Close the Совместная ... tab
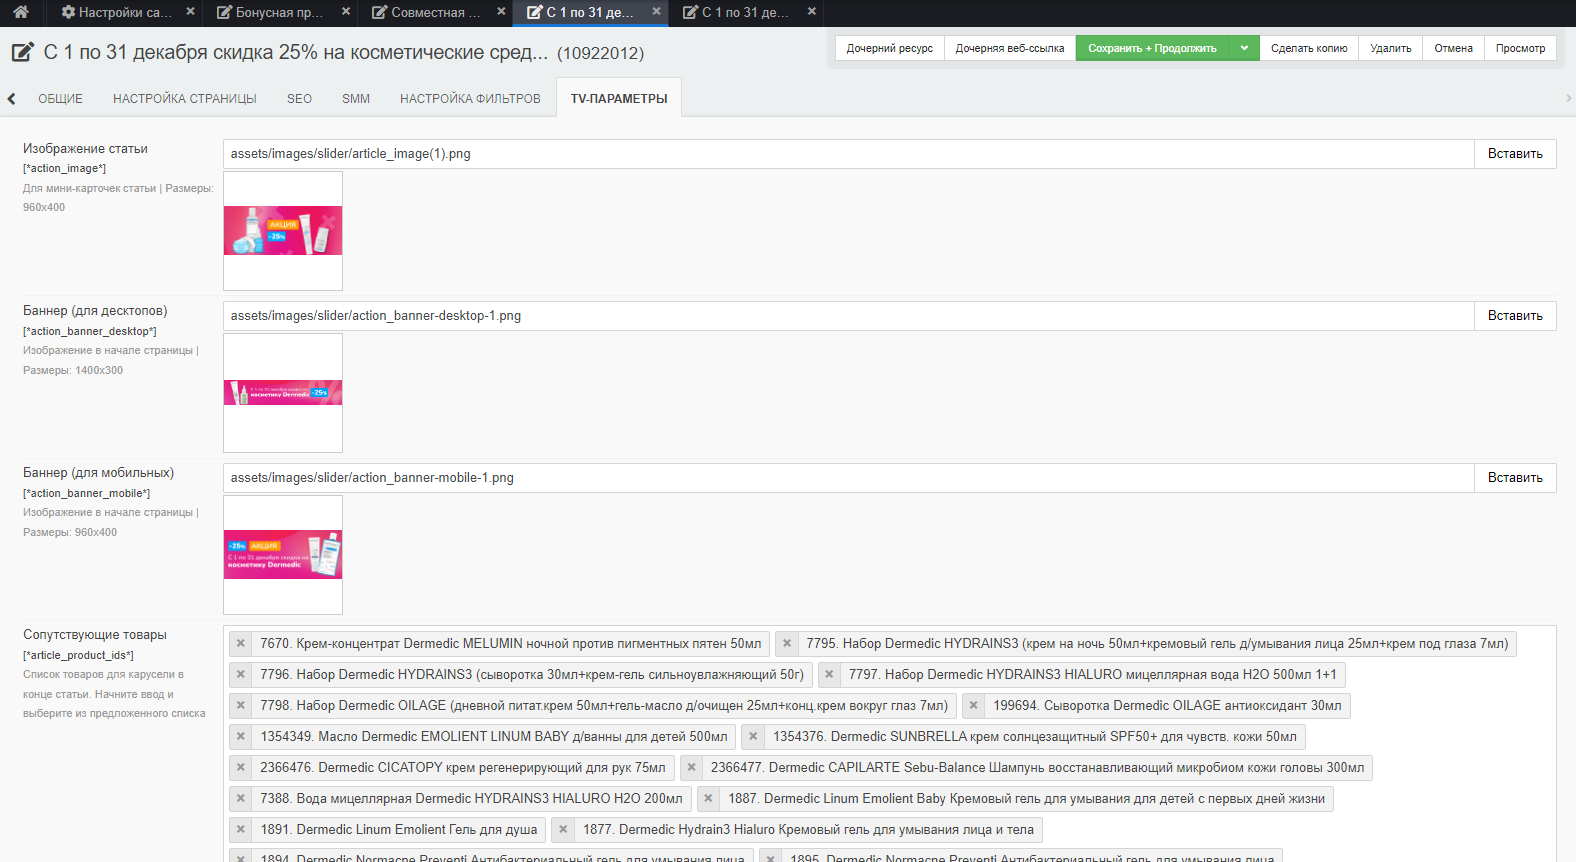This screenshot has height=862, width=1576. point(501,12)
